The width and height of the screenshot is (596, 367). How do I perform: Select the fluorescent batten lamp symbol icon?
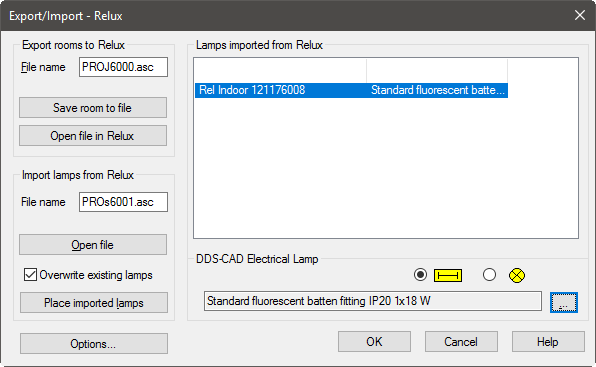coord(448,275)
